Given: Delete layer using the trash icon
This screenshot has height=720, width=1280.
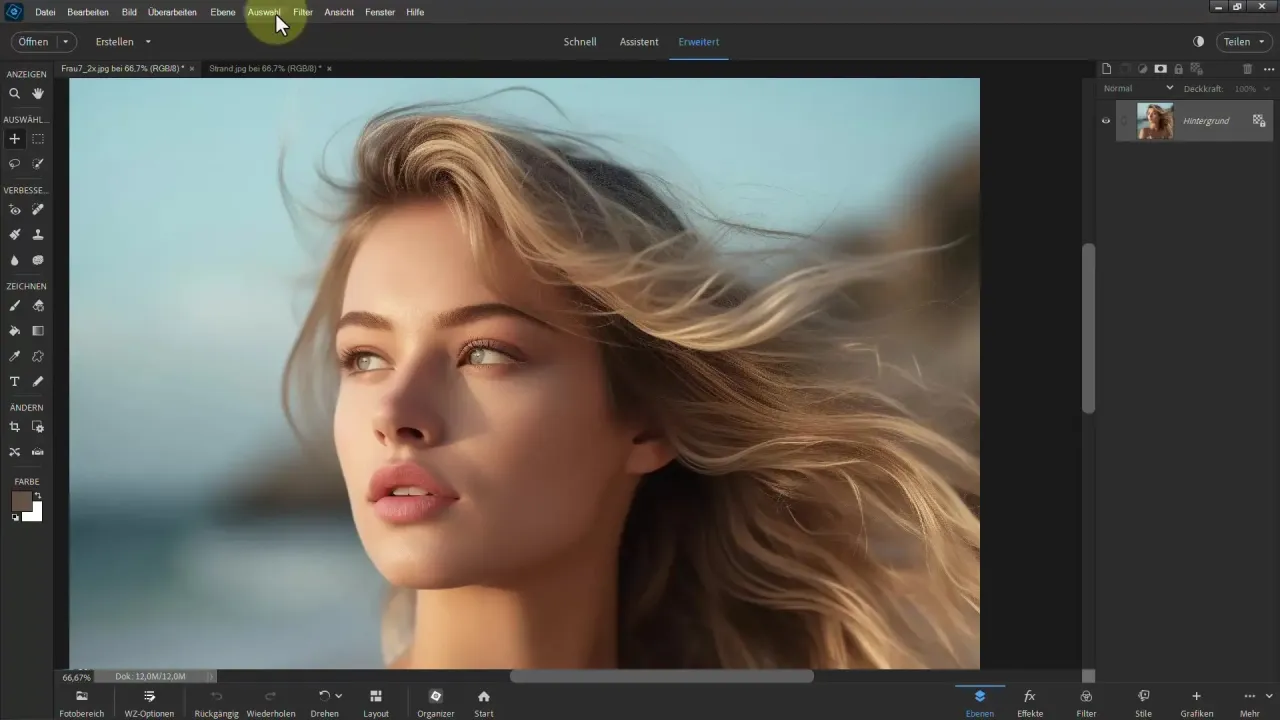Looking at the screenshot, I should [x=1248, y=69].
